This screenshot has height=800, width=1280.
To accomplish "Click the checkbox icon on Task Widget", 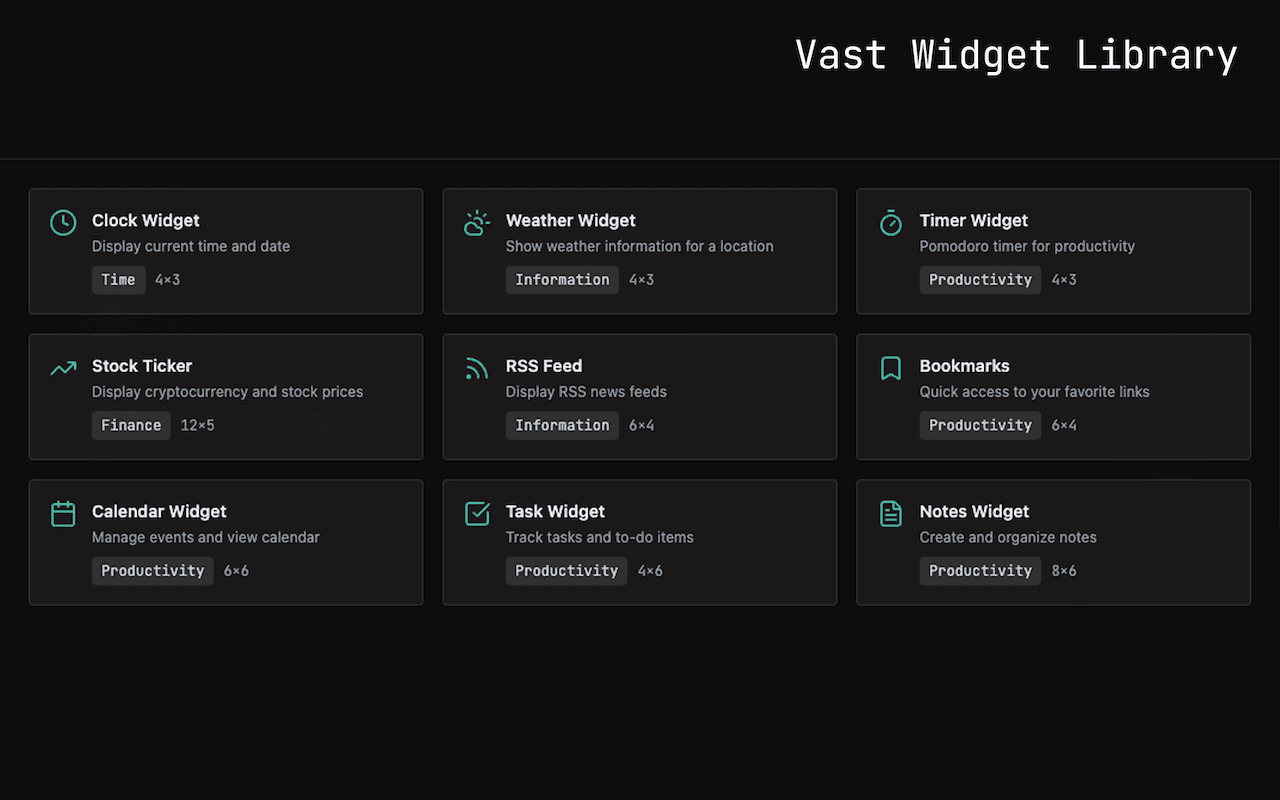I will (x=477, y=514).
